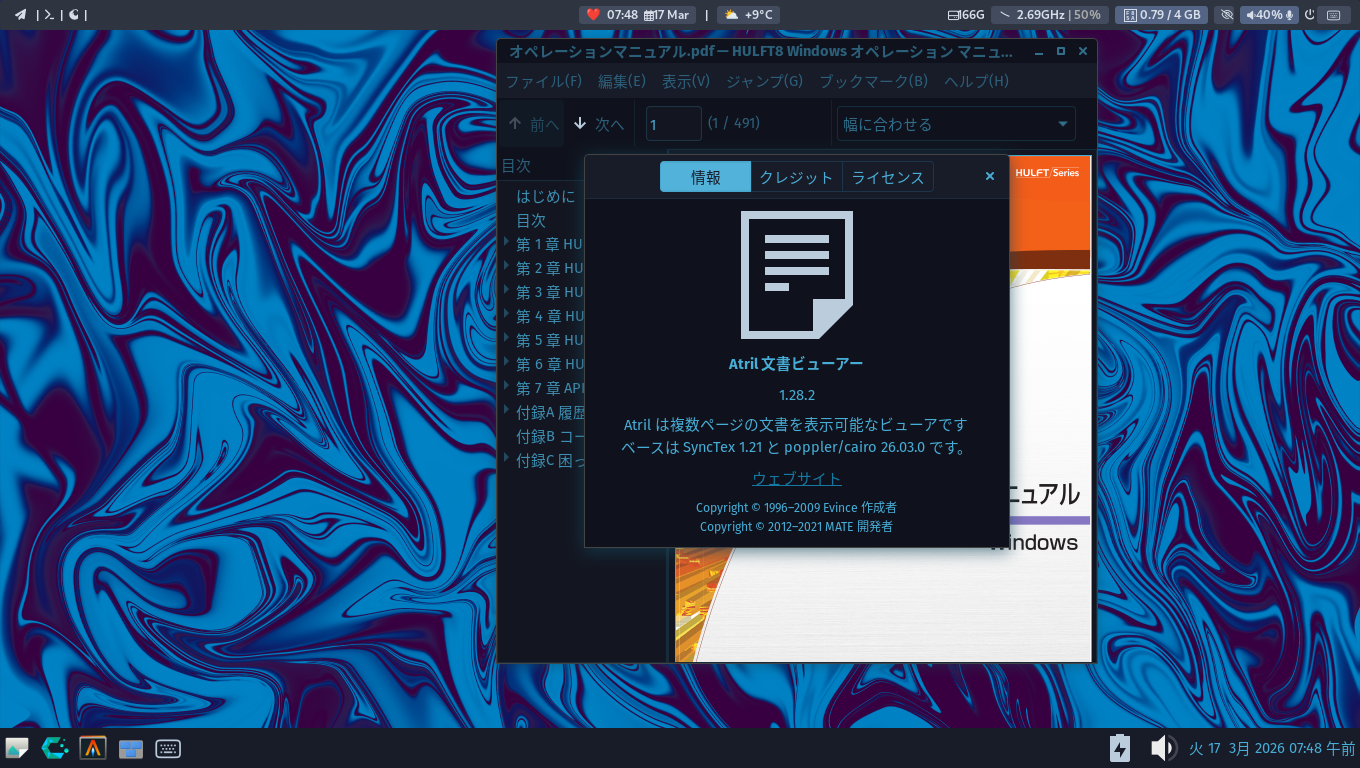Click the keyboard layout icon in top panel
The image size is (1360, 768).
(1333, 15)
